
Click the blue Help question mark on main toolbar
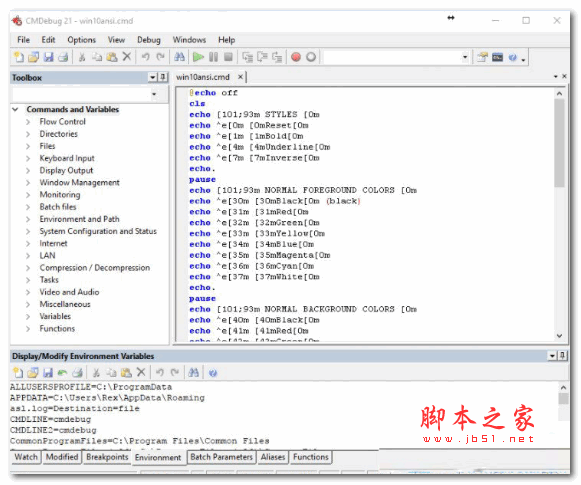pos(512,57)
